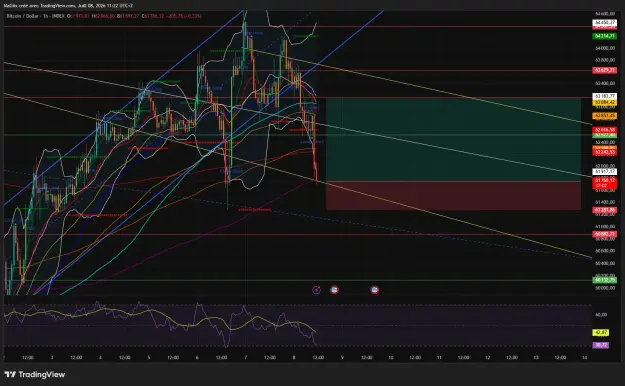Click the red 63 629,21 price label
The height and width of the screenshot is (386, 625).
click(x=605, y=70)
